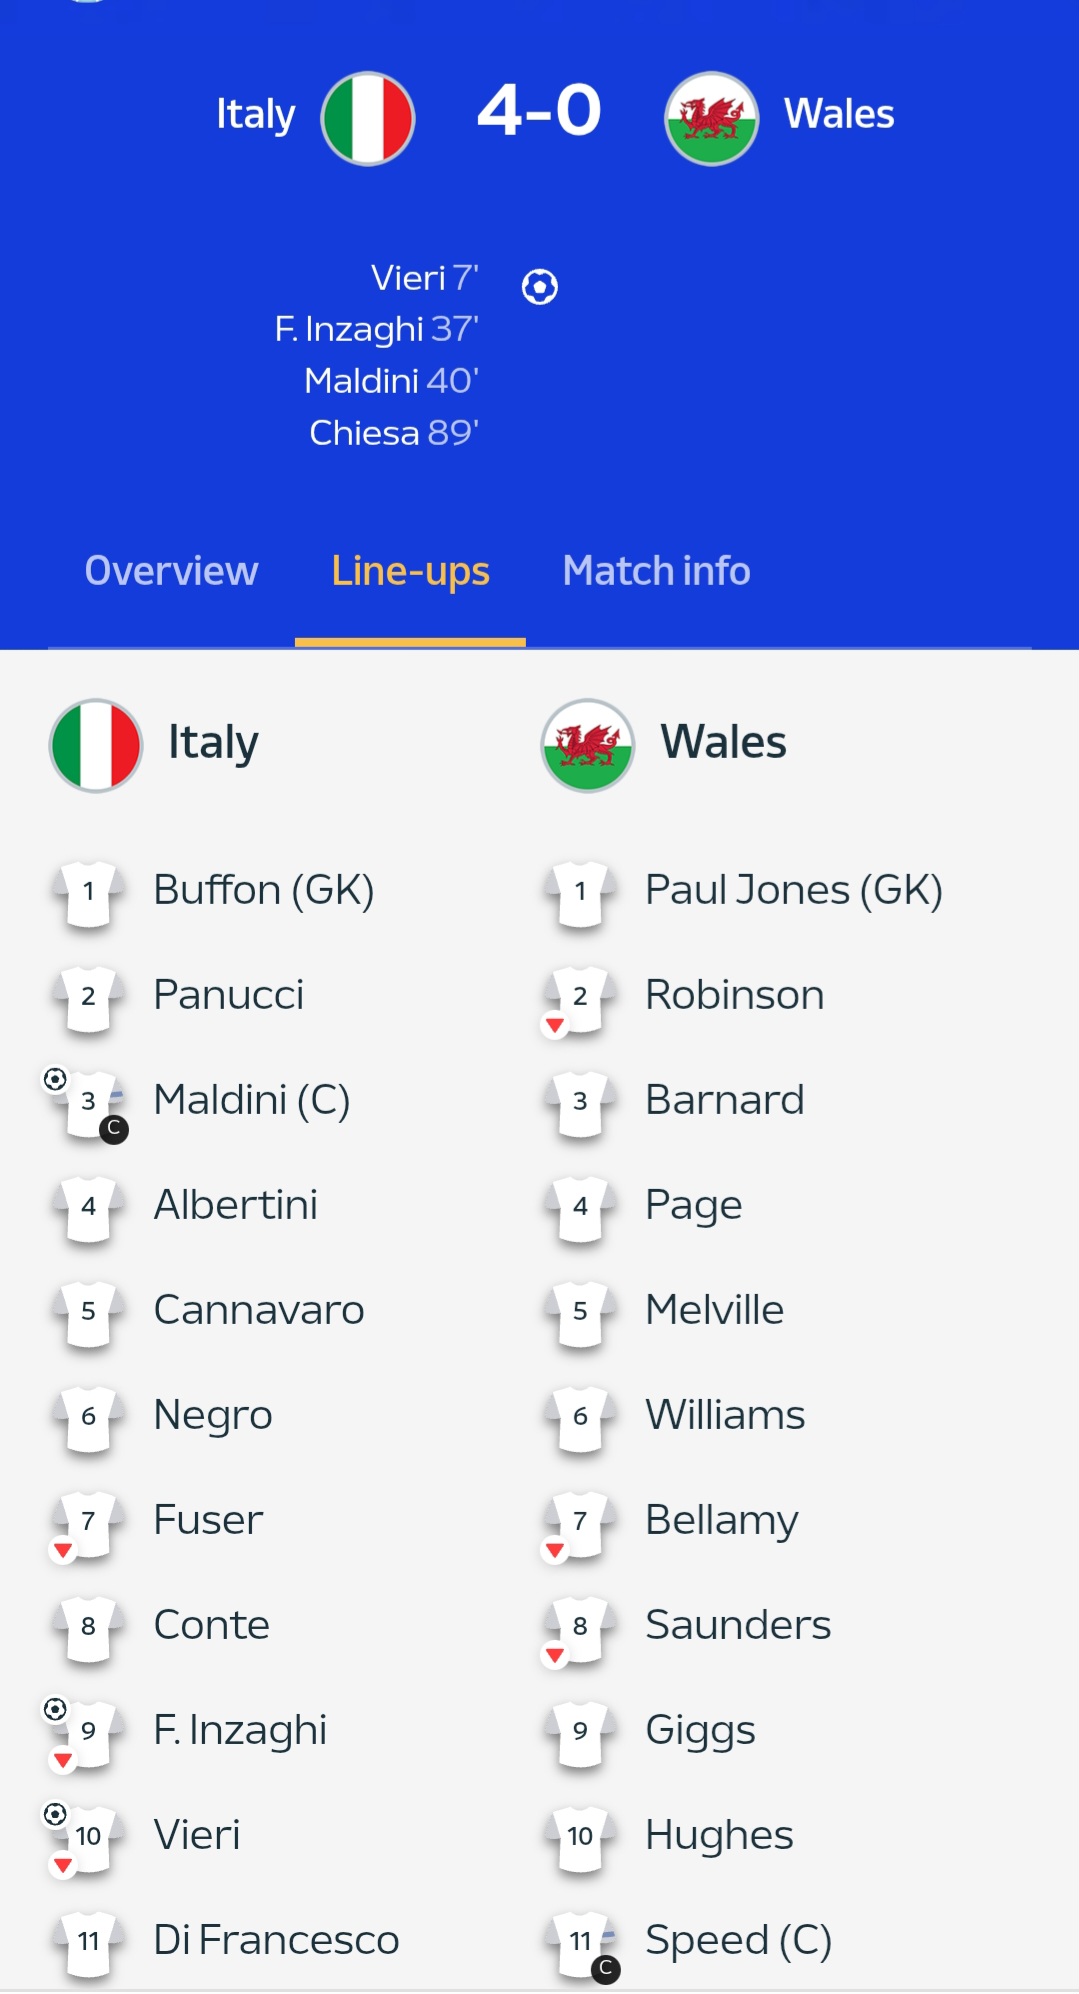
Task: Click the 4-0 final score
Action: [x=539, y=110]
